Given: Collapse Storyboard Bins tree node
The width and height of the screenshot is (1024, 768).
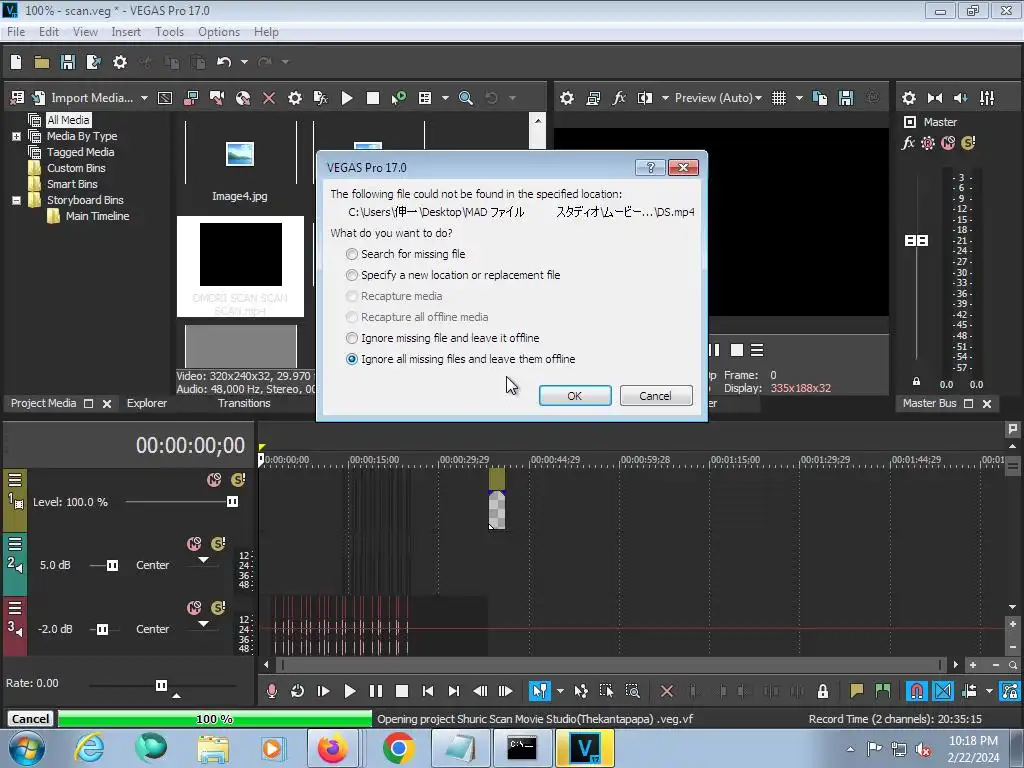Looking at the screenshot, I should (16, 200).
